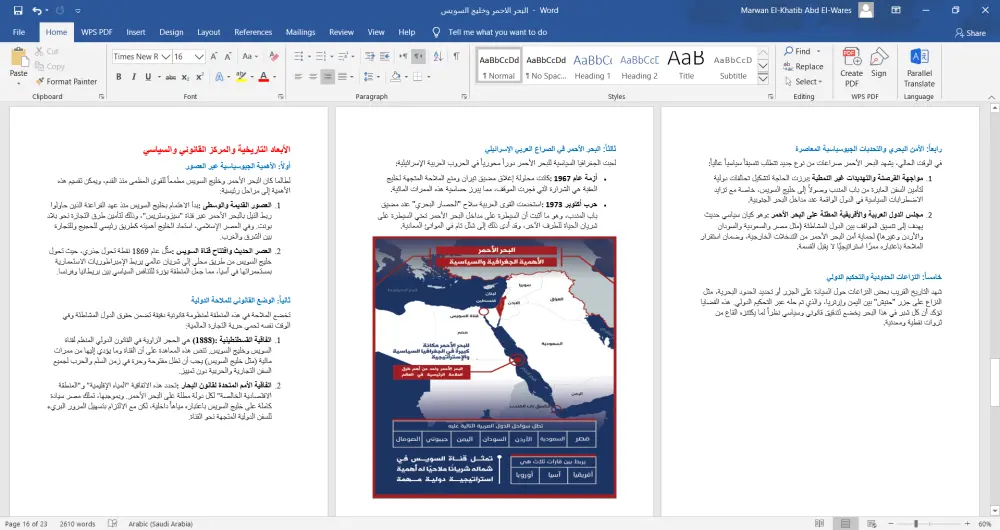Viewport: 1000px width, 530px height.
Task: Open the Change Case dropdown
Action: pyautogui.click(x=250, y=57)
